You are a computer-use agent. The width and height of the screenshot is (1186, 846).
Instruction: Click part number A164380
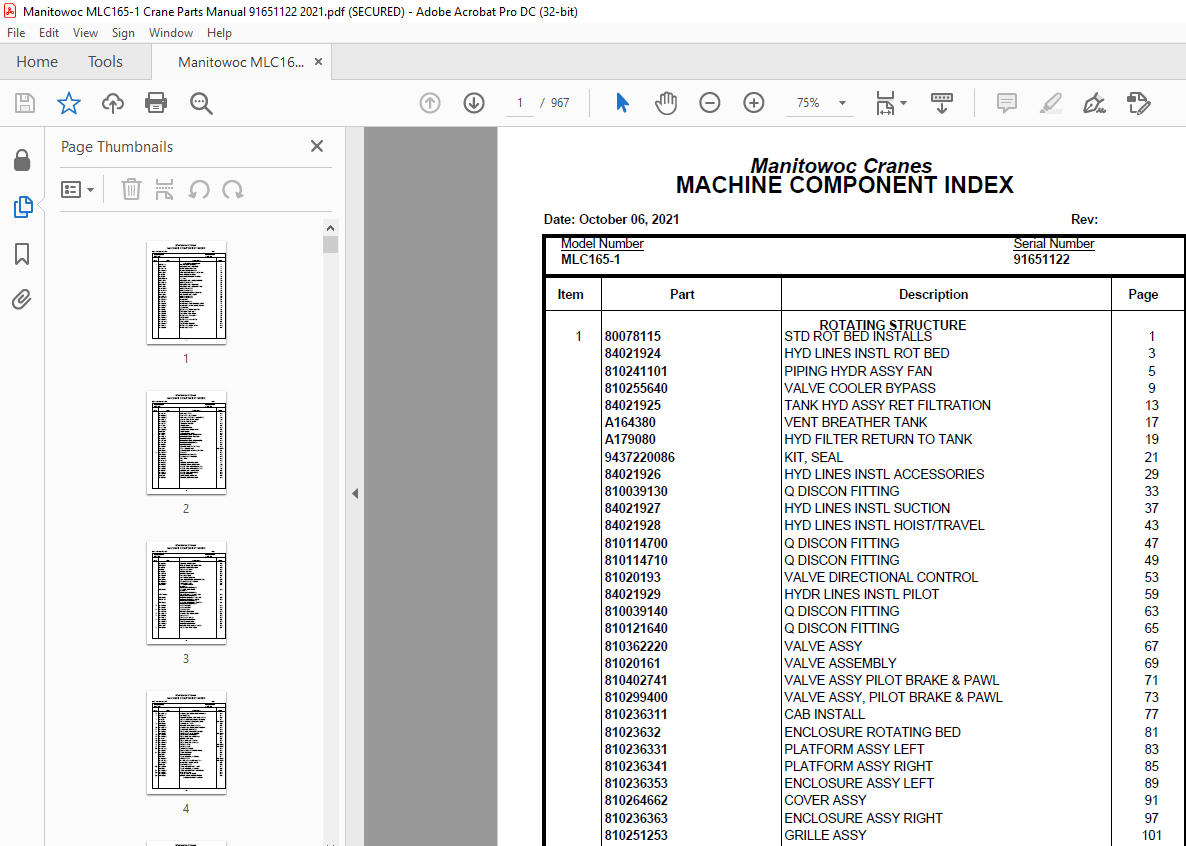pos(630,422)
